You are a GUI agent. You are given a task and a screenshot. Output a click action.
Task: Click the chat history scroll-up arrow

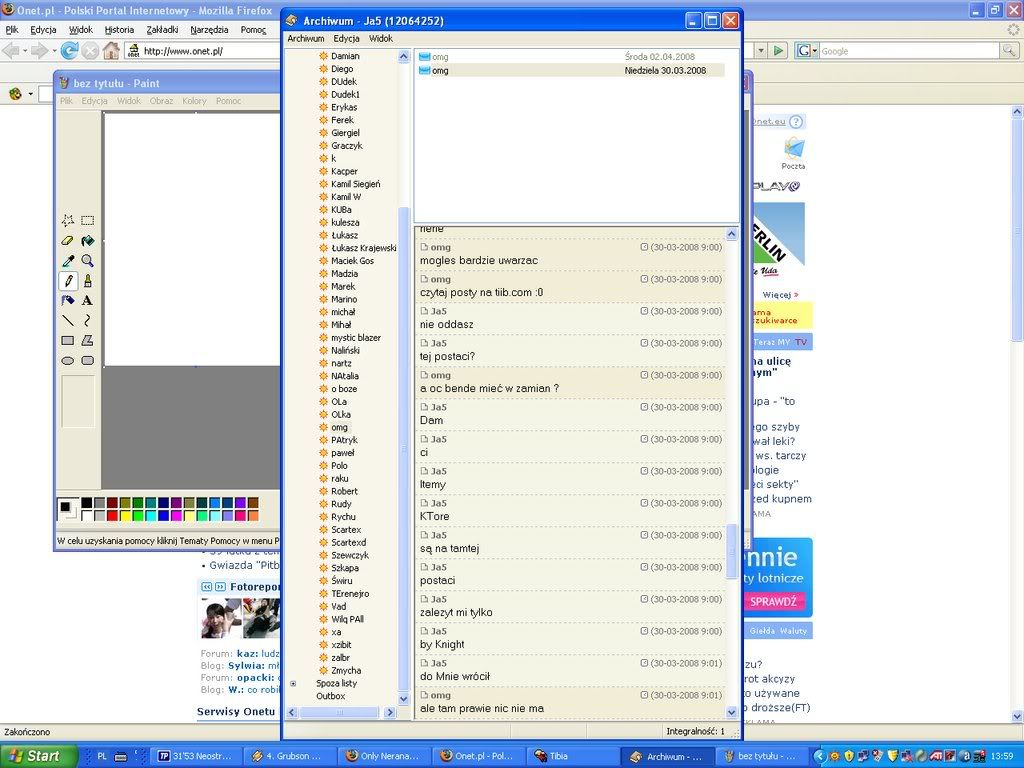tap(731, 234)
